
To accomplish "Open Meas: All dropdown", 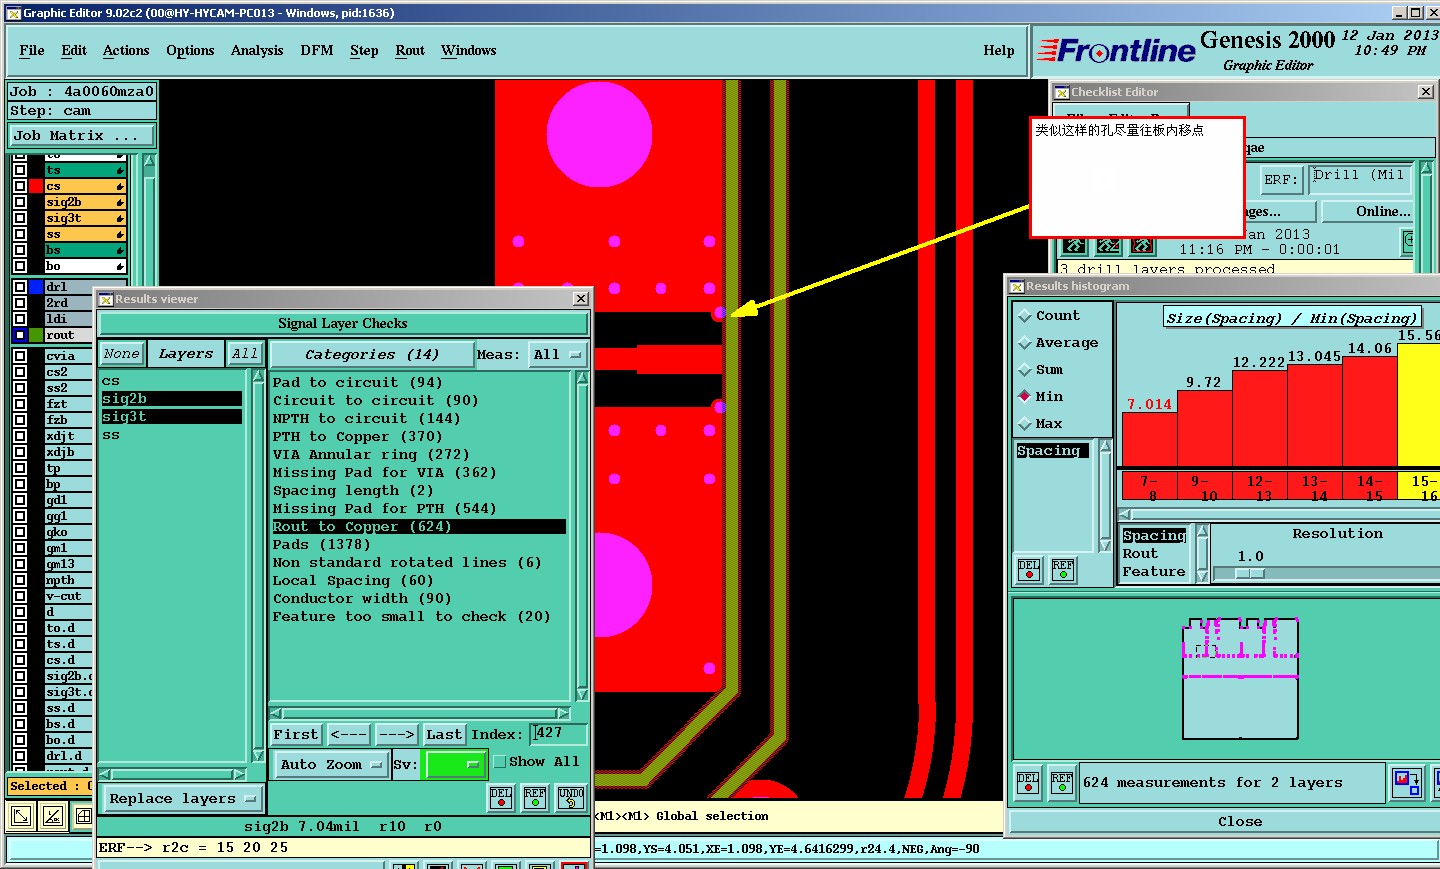I will click(x=557, y=355).
